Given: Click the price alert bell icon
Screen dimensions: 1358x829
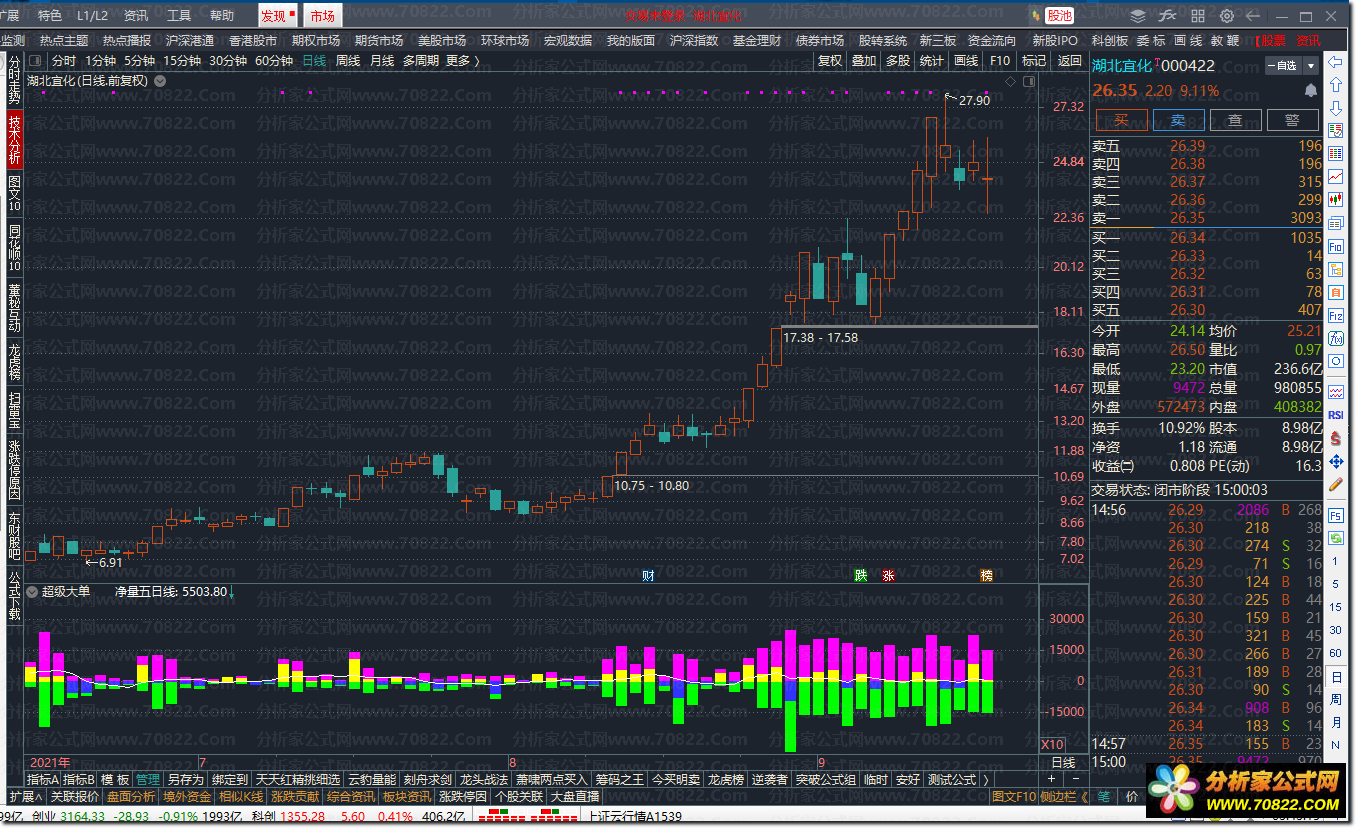Looking at the screenshot, I should coord(1311,90).
